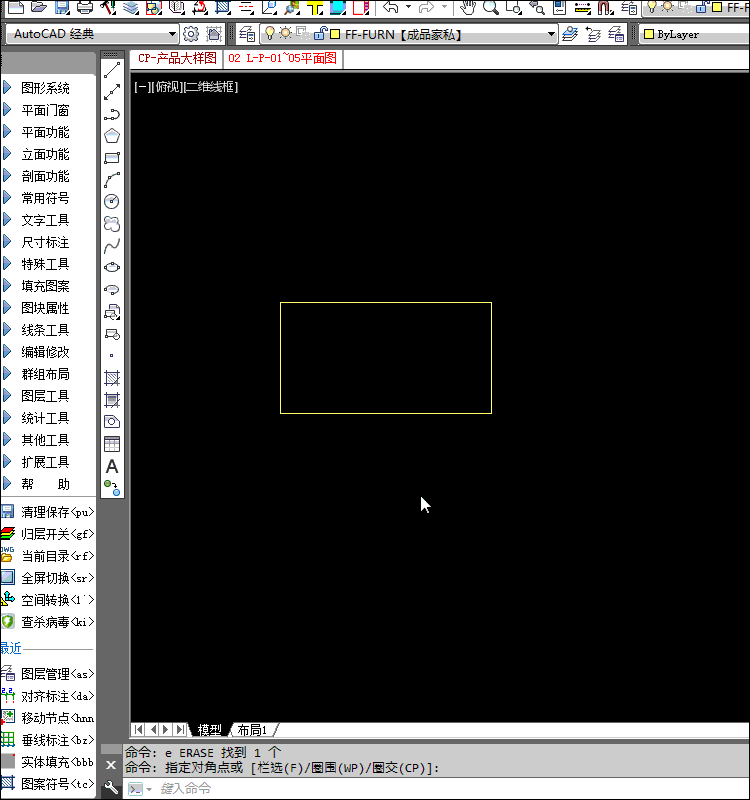This screenshot has height=800, width=750.
Task: Select the Circle tool
Action: tap(112, 202)
